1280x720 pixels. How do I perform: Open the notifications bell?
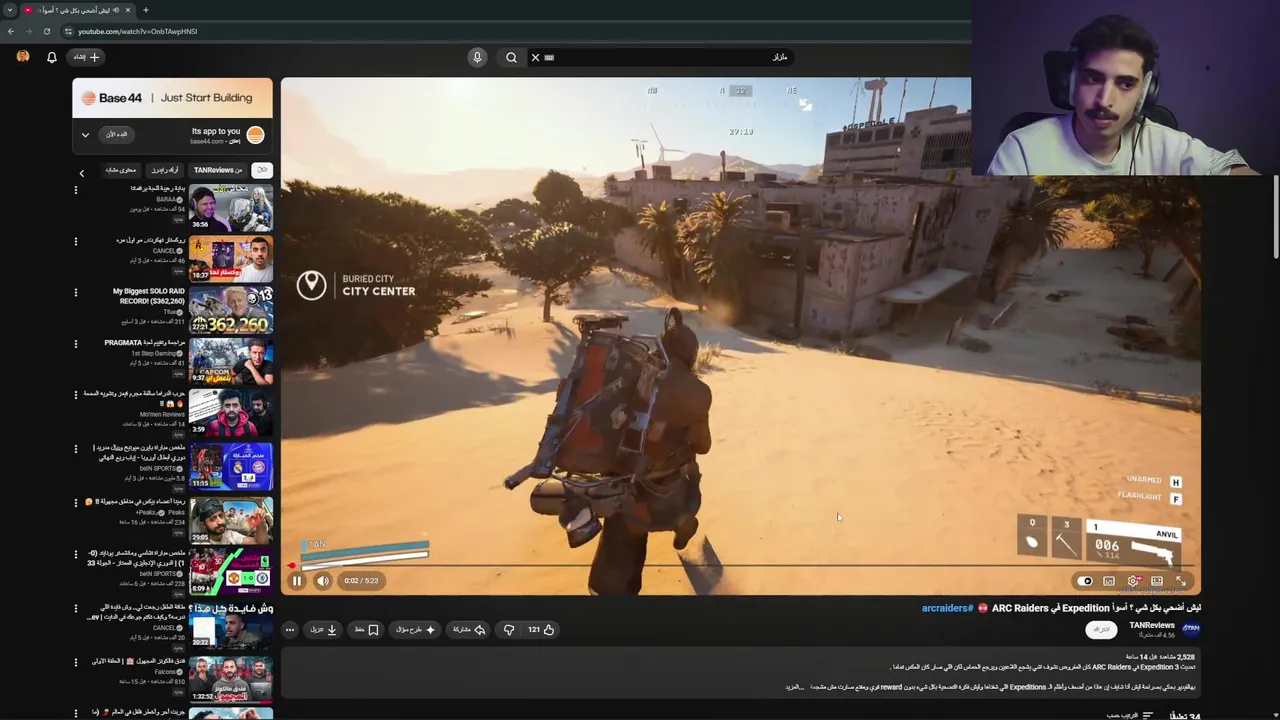click(x=52, y=57)
